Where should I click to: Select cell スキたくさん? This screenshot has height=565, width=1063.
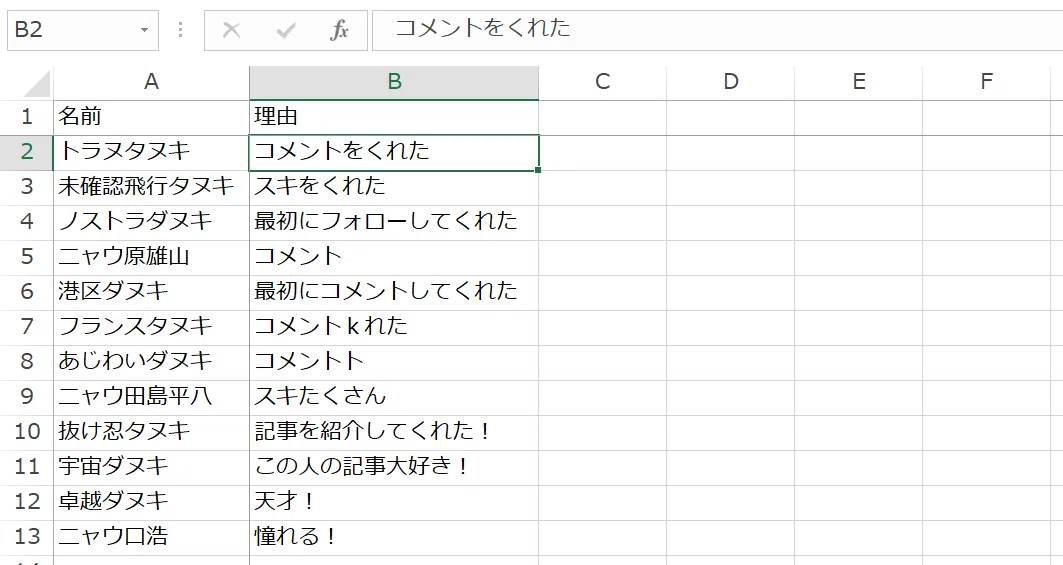394,397
